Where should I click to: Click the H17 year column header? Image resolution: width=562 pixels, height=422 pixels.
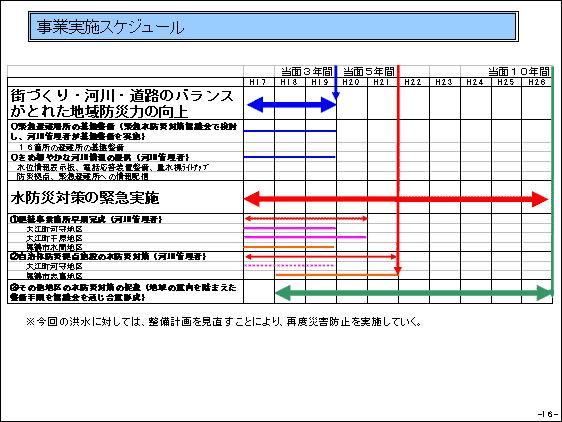[258, 82]
